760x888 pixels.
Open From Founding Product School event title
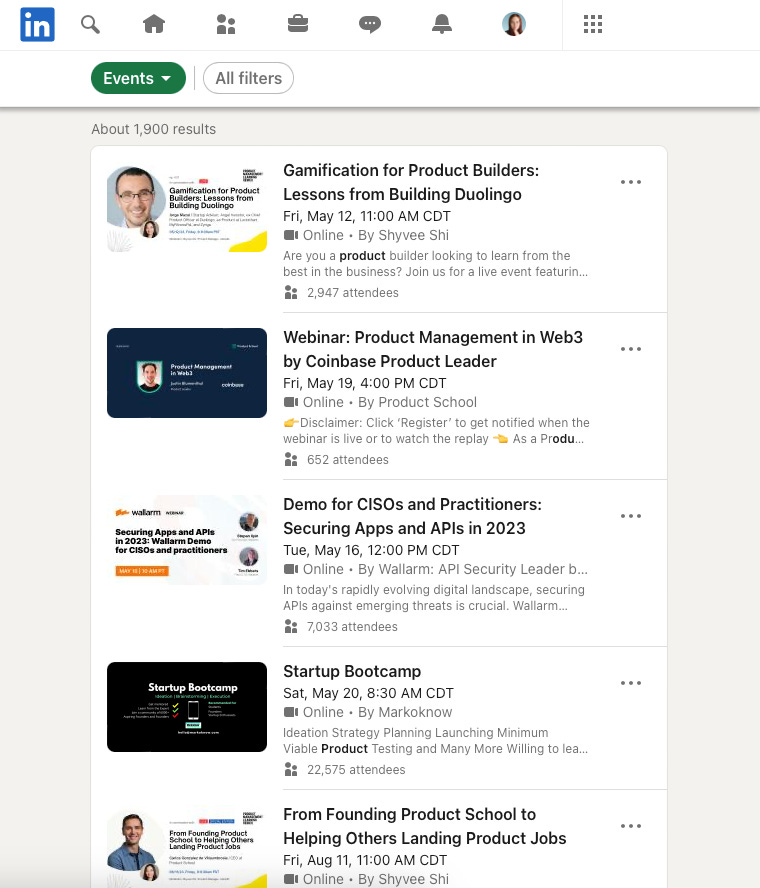(x=425, y=826)
